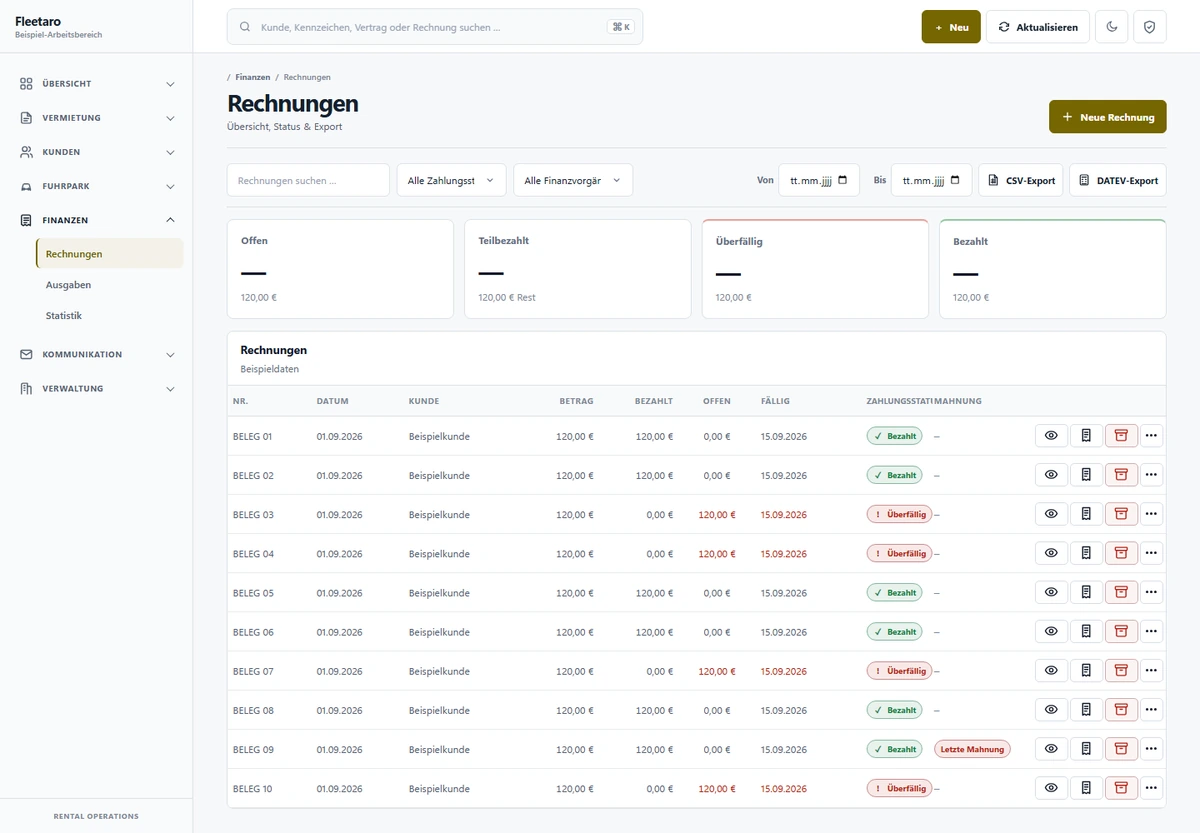
Task: Open Statistik in the sidebar
Action: pyautogui.click(x=110, y=316)
